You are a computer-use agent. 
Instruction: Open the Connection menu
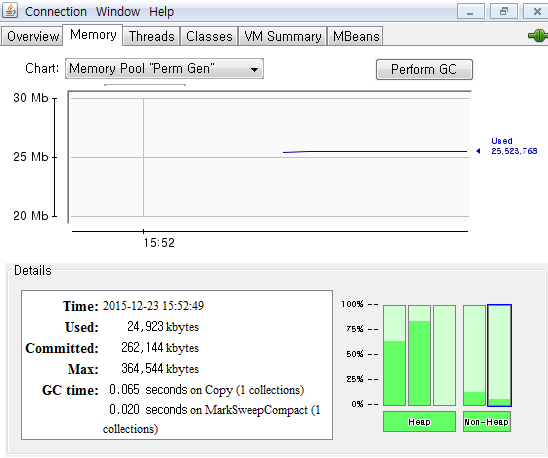(x=56, y=12)
